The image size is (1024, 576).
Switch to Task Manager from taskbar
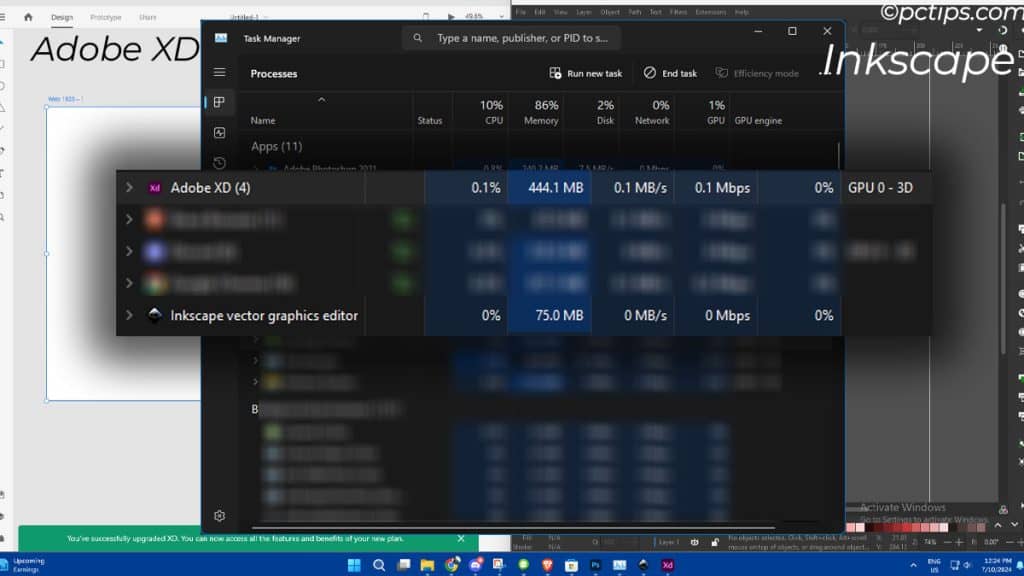(619, 565)
